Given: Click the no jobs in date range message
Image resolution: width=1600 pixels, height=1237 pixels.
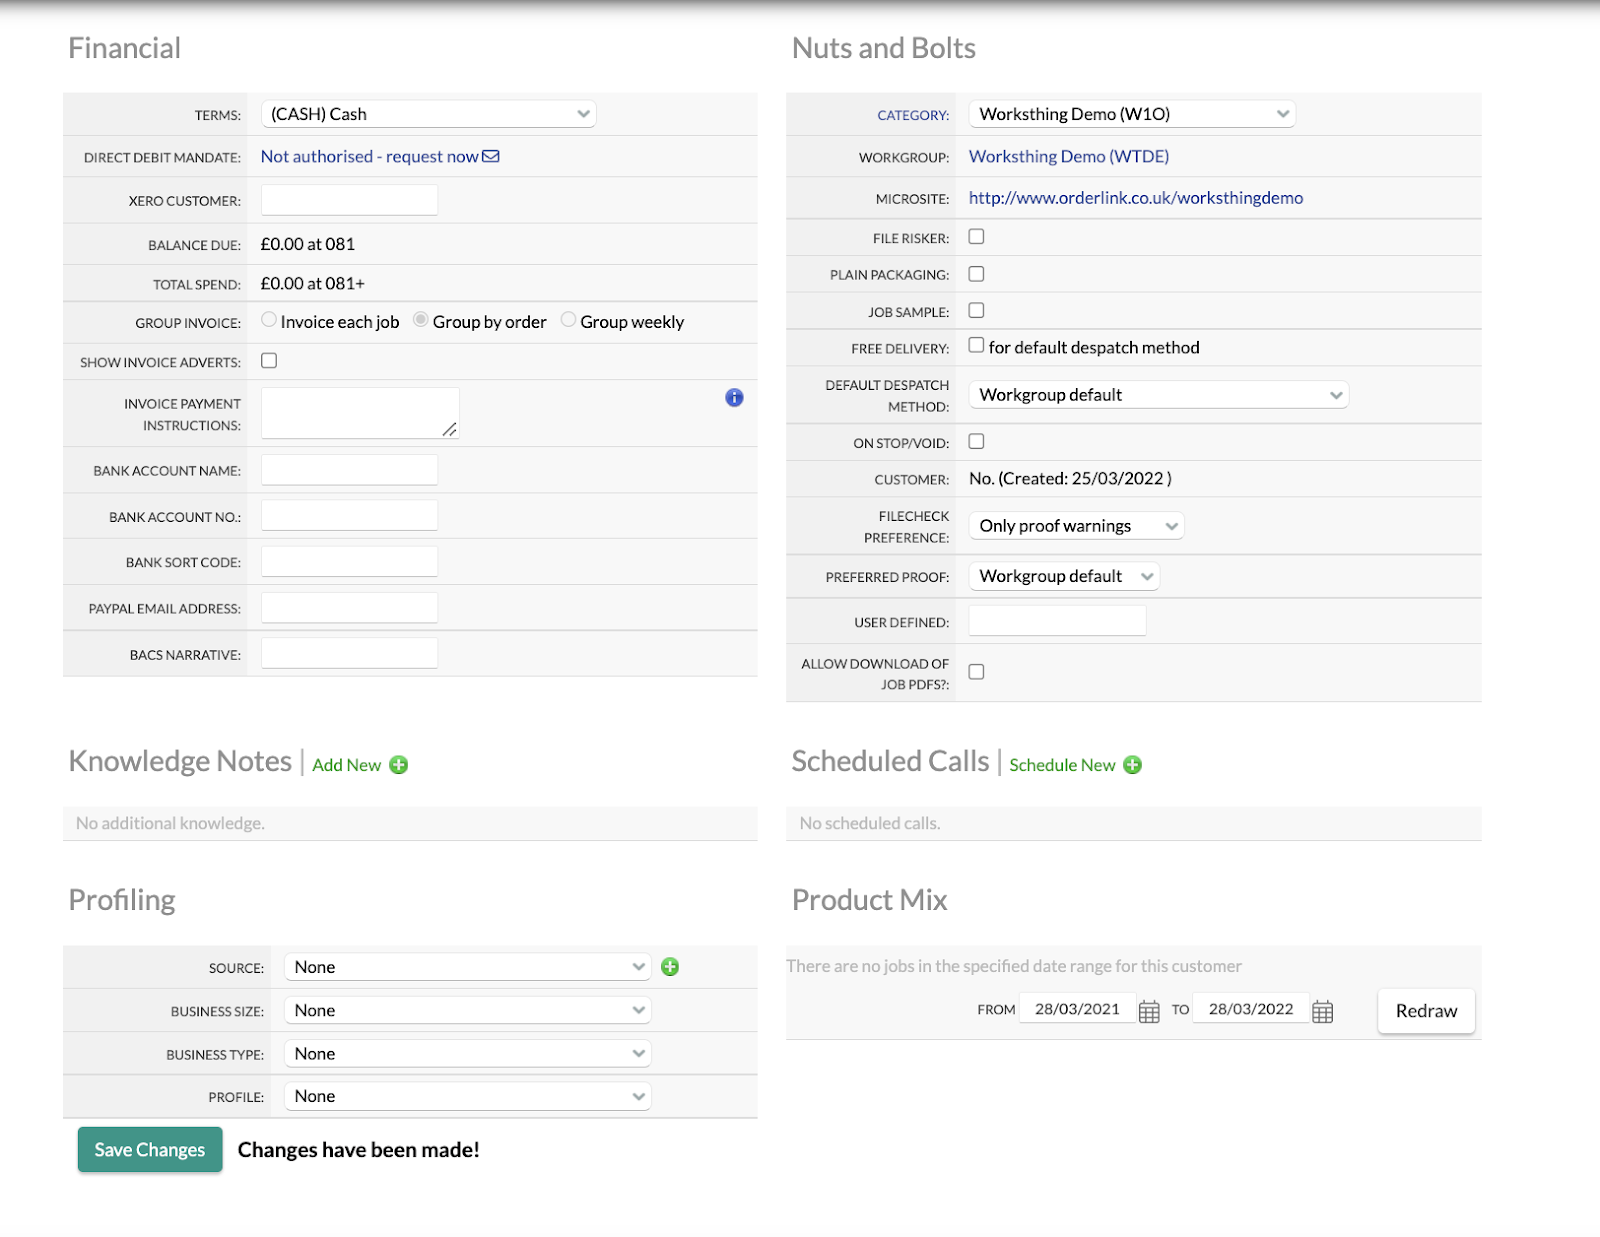Looking at the screenshot, I should (x=1014, y=966).
